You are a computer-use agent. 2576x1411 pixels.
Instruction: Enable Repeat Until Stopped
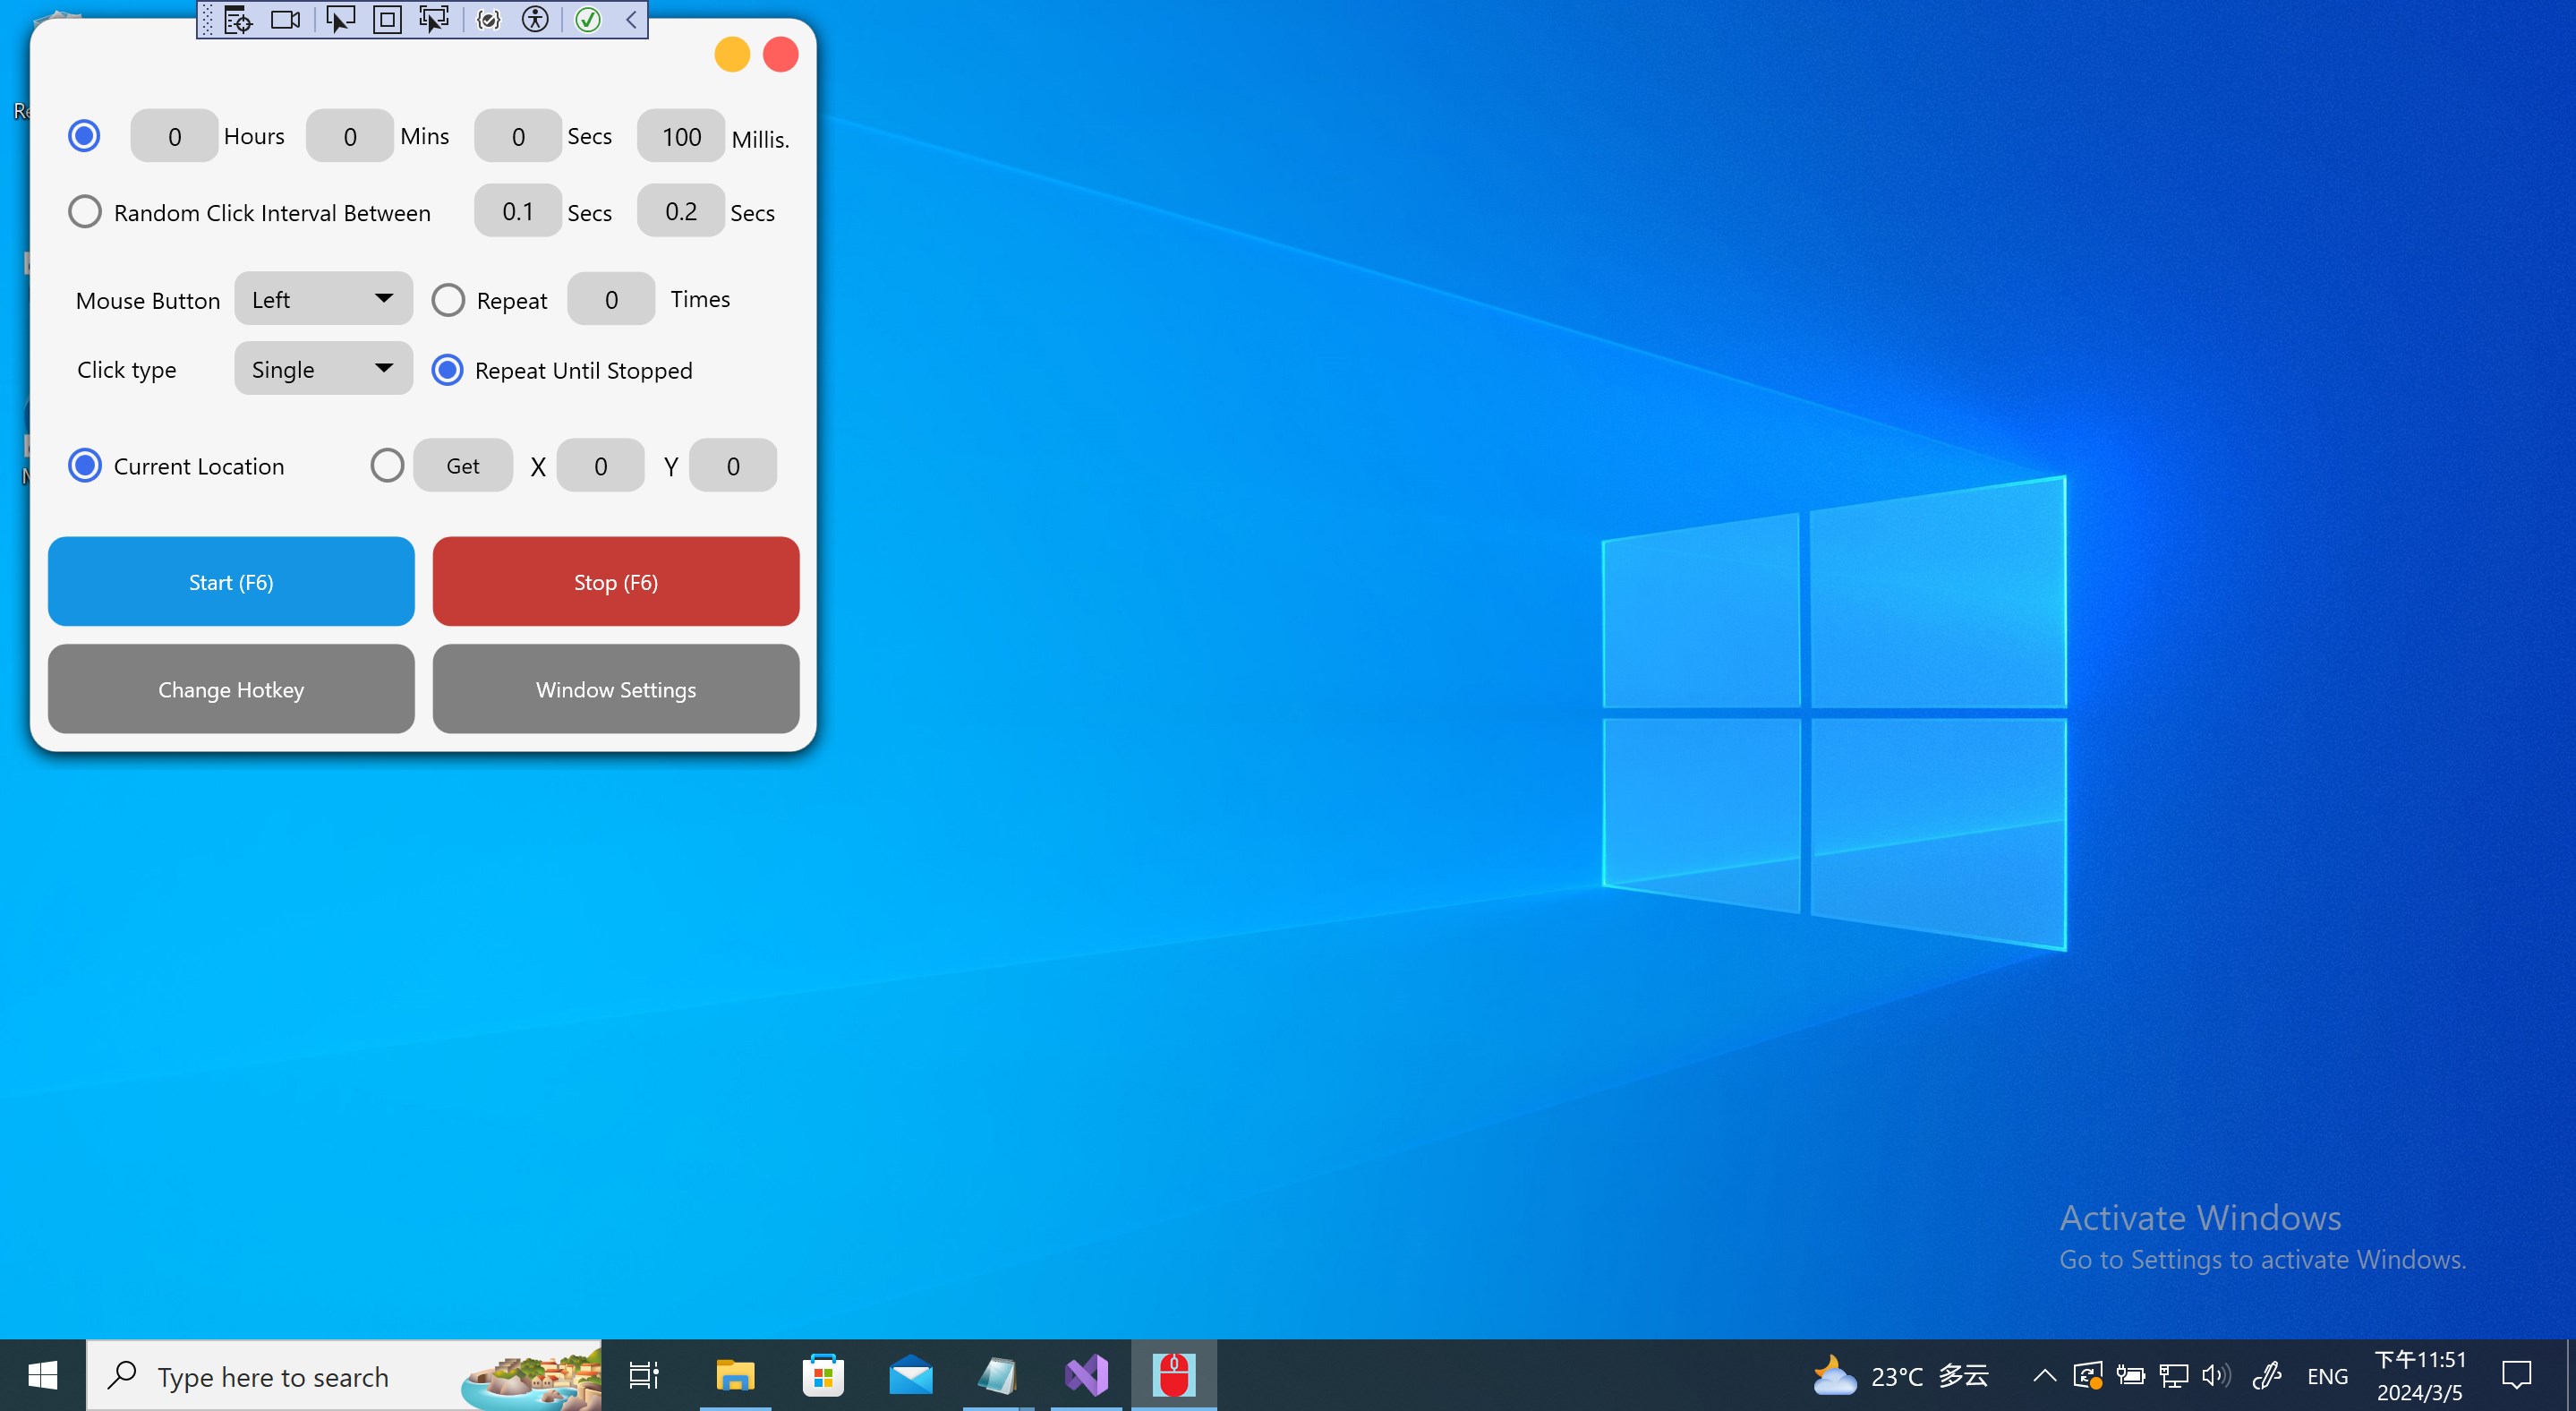click(x=447, y=369)
